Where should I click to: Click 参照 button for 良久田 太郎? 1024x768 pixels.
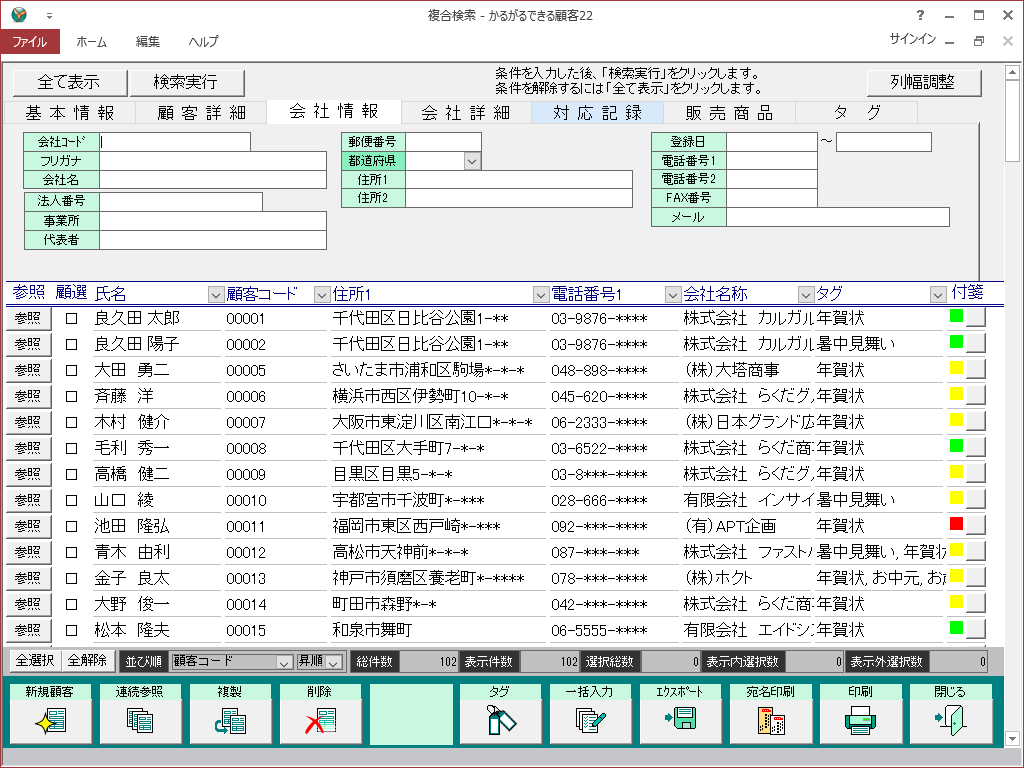[28, 318]
